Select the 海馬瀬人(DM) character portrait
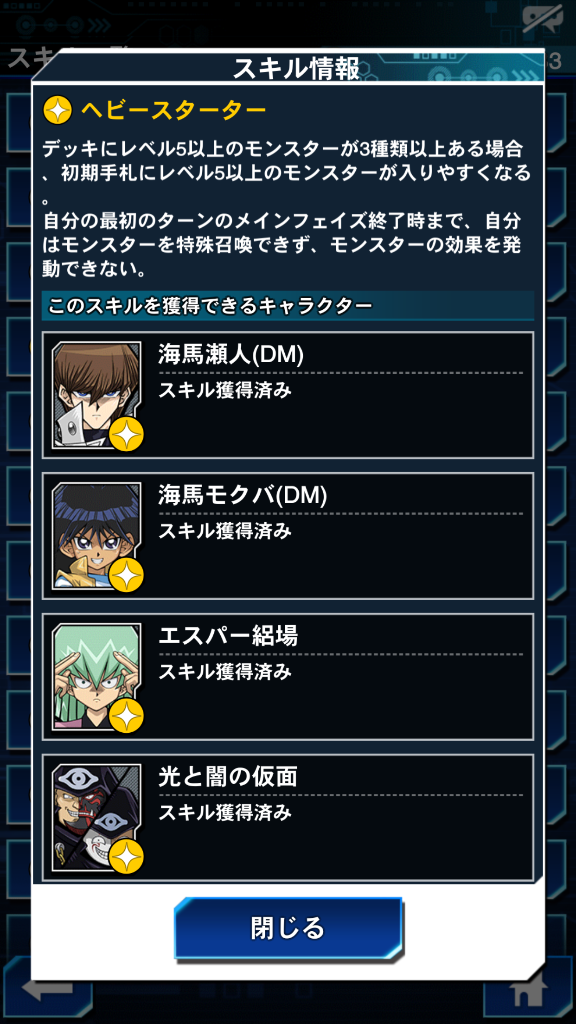Screen dimensions: 576x1024 click(x=97, y=395)
